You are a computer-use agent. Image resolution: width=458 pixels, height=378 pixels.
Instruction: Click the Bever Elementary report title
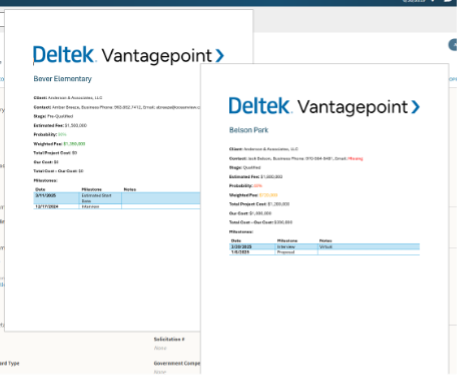click(62, 79)
